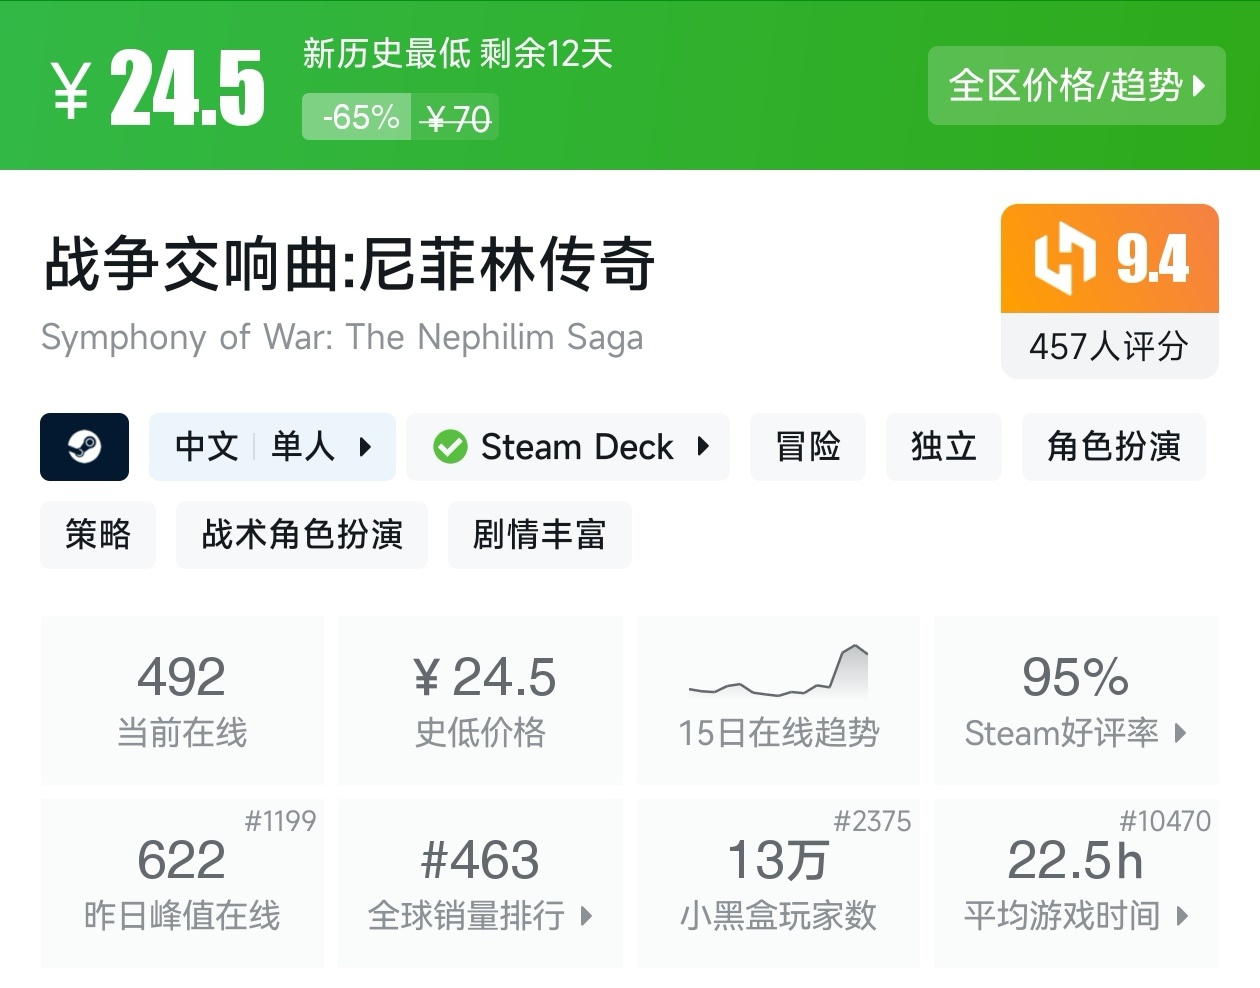Open 全区价格/趋势 regional price trends
This screenshot has height=988, width=1260.
click(x=1076, y=86)
